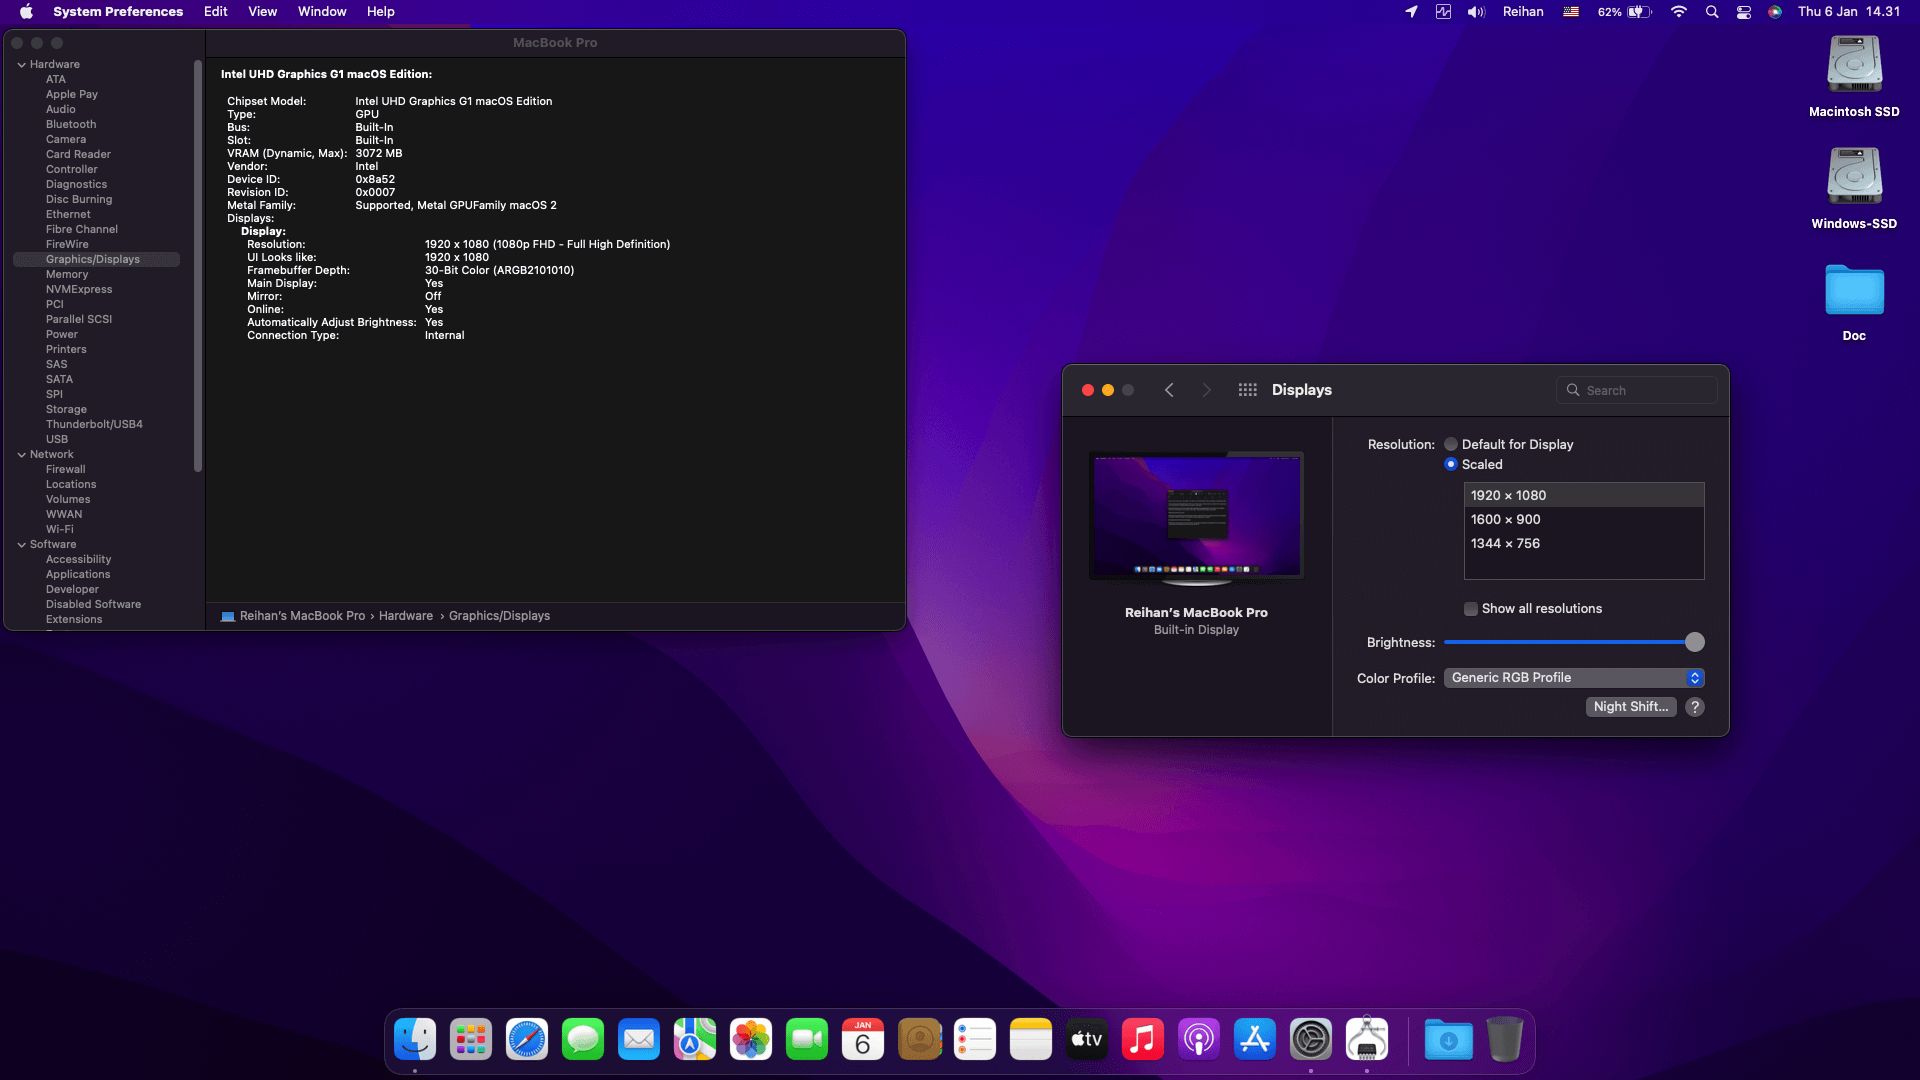Click the Night Shift button

1631,707
